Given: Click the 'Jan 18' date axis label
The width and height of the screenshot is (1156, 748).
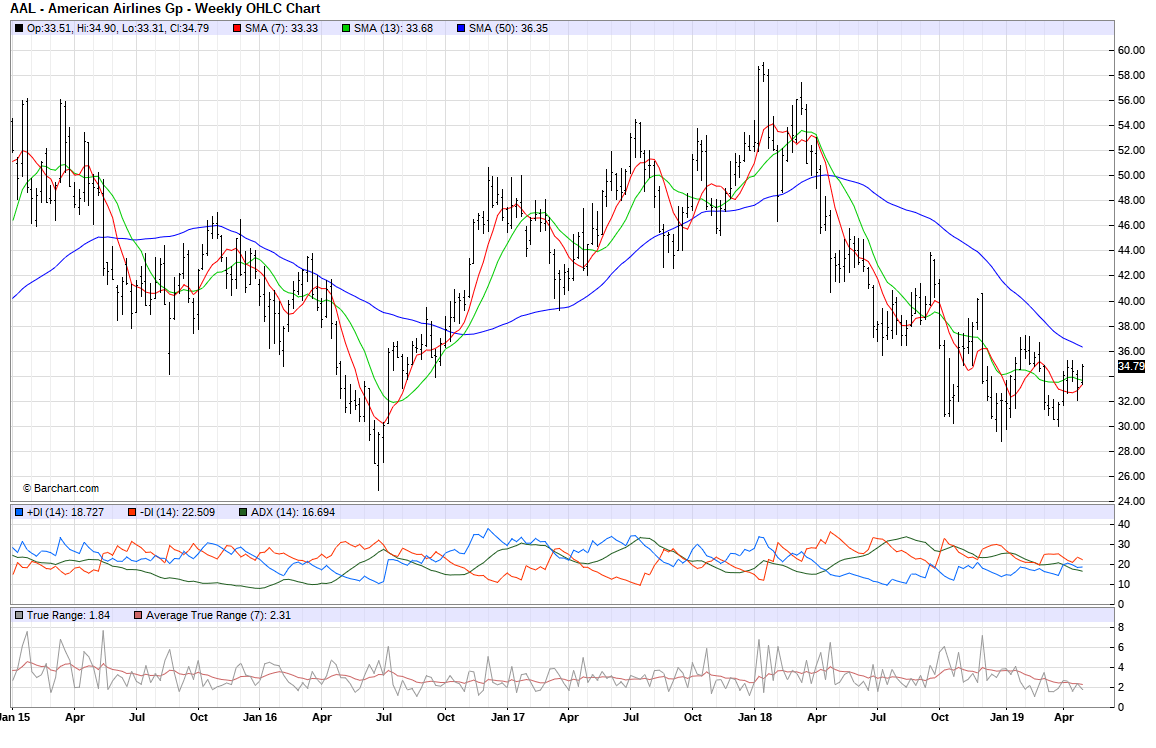Looking at the screenshot, I should (755, 717).
